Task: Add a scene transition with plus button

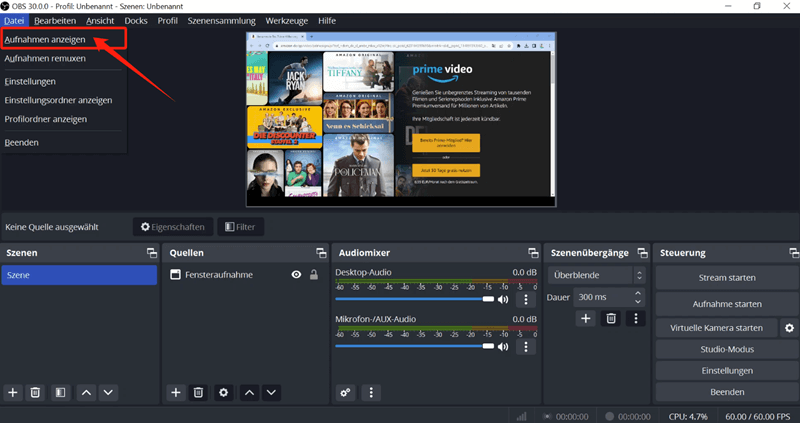Action: [x=586, y=318]
